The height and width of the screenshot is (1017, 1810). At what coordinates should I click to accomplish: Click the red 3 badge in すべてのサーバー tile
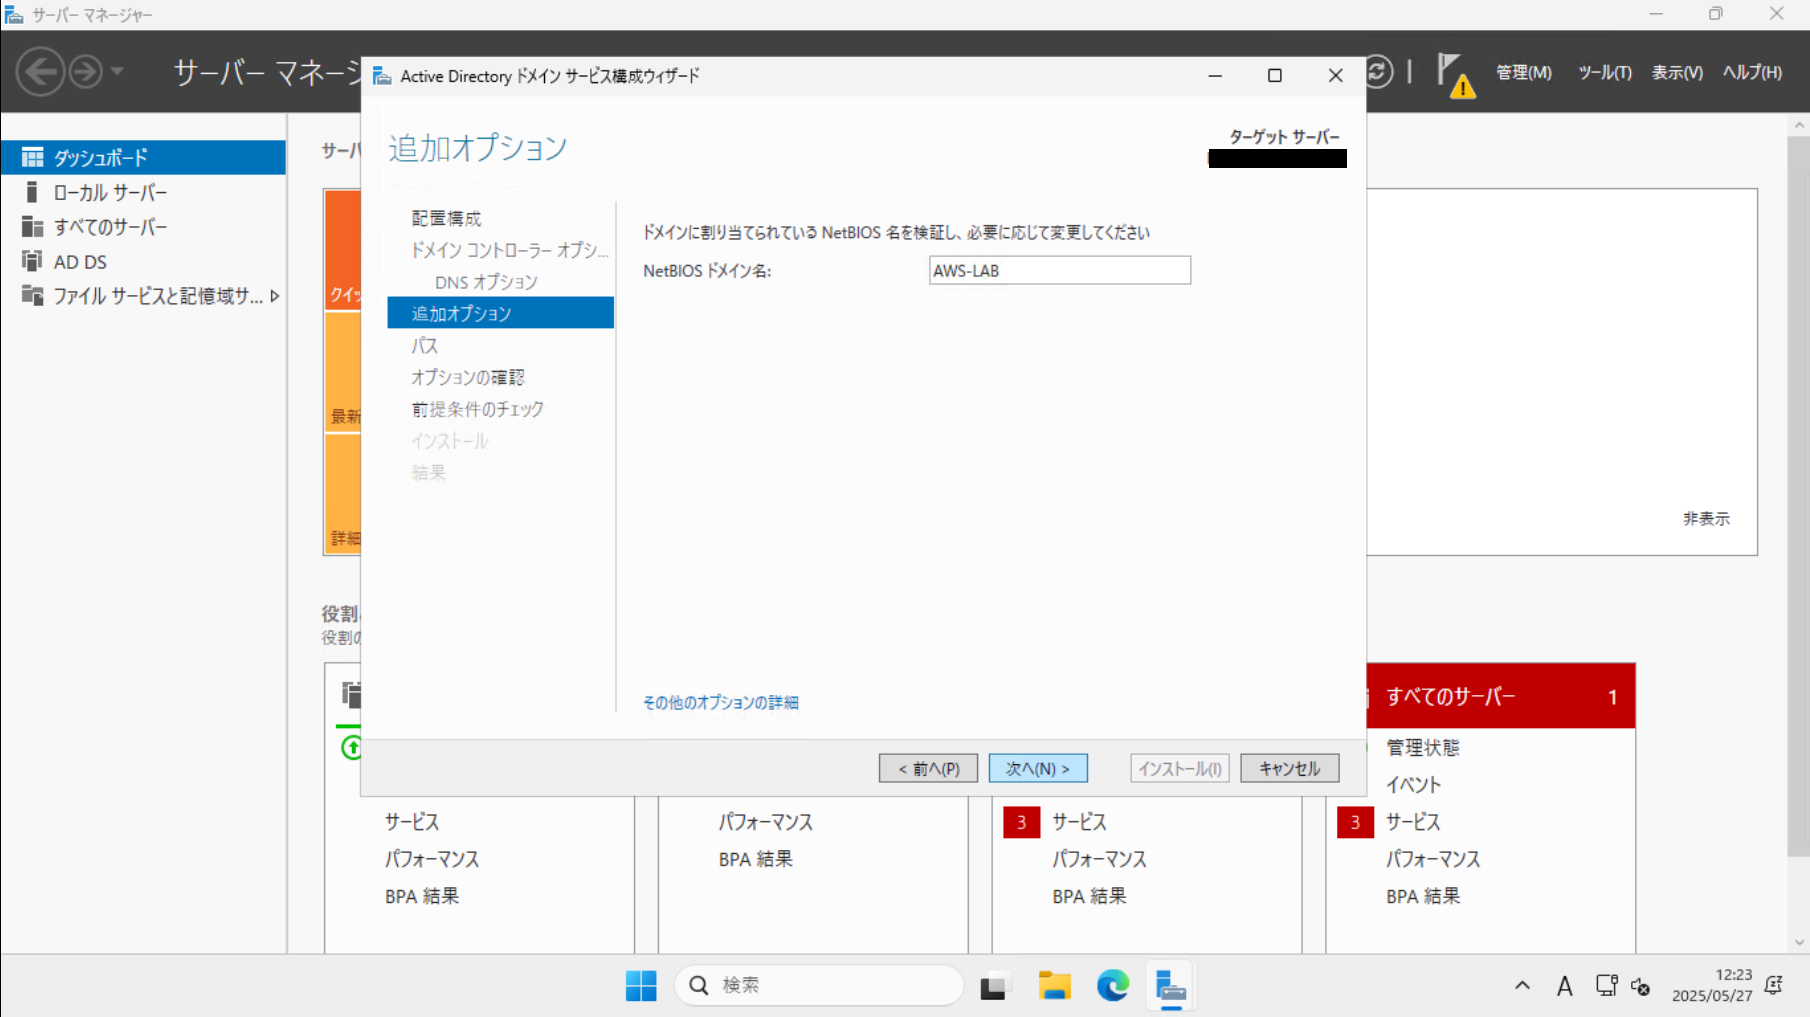point(1355,822)
